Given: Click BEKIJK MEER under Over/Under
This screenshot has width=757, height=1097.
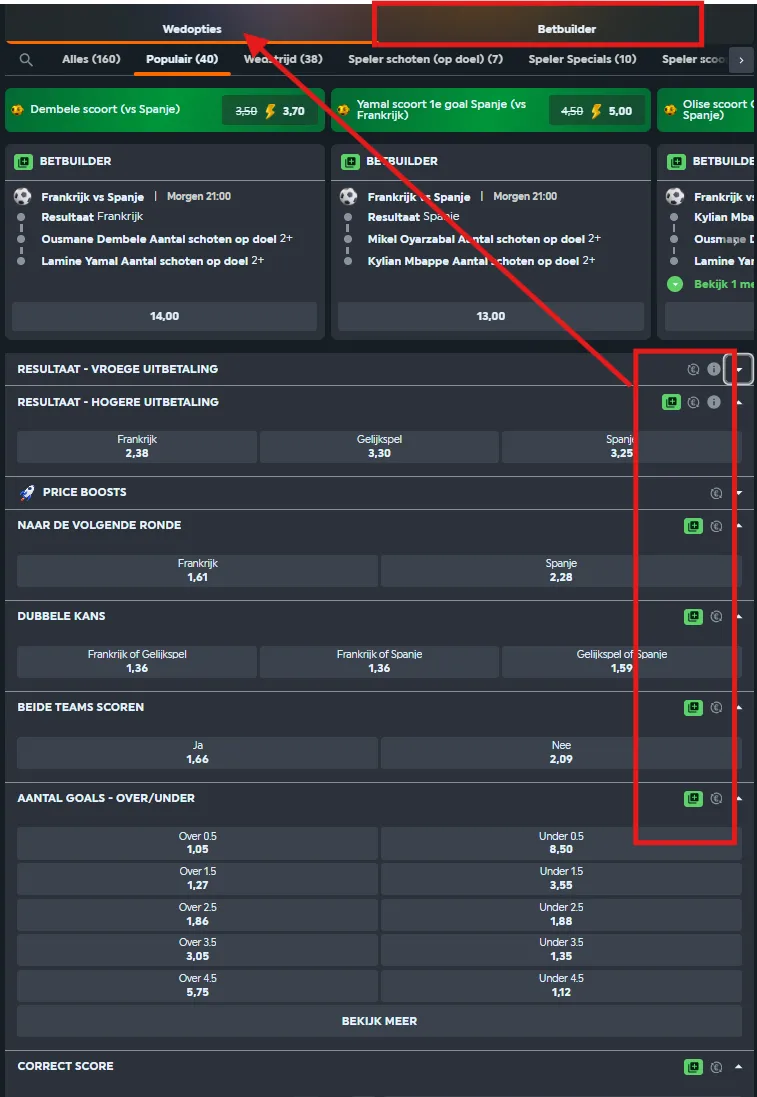Looking at the screenshot, I should pyautogui.click(x=379, y=1021).
